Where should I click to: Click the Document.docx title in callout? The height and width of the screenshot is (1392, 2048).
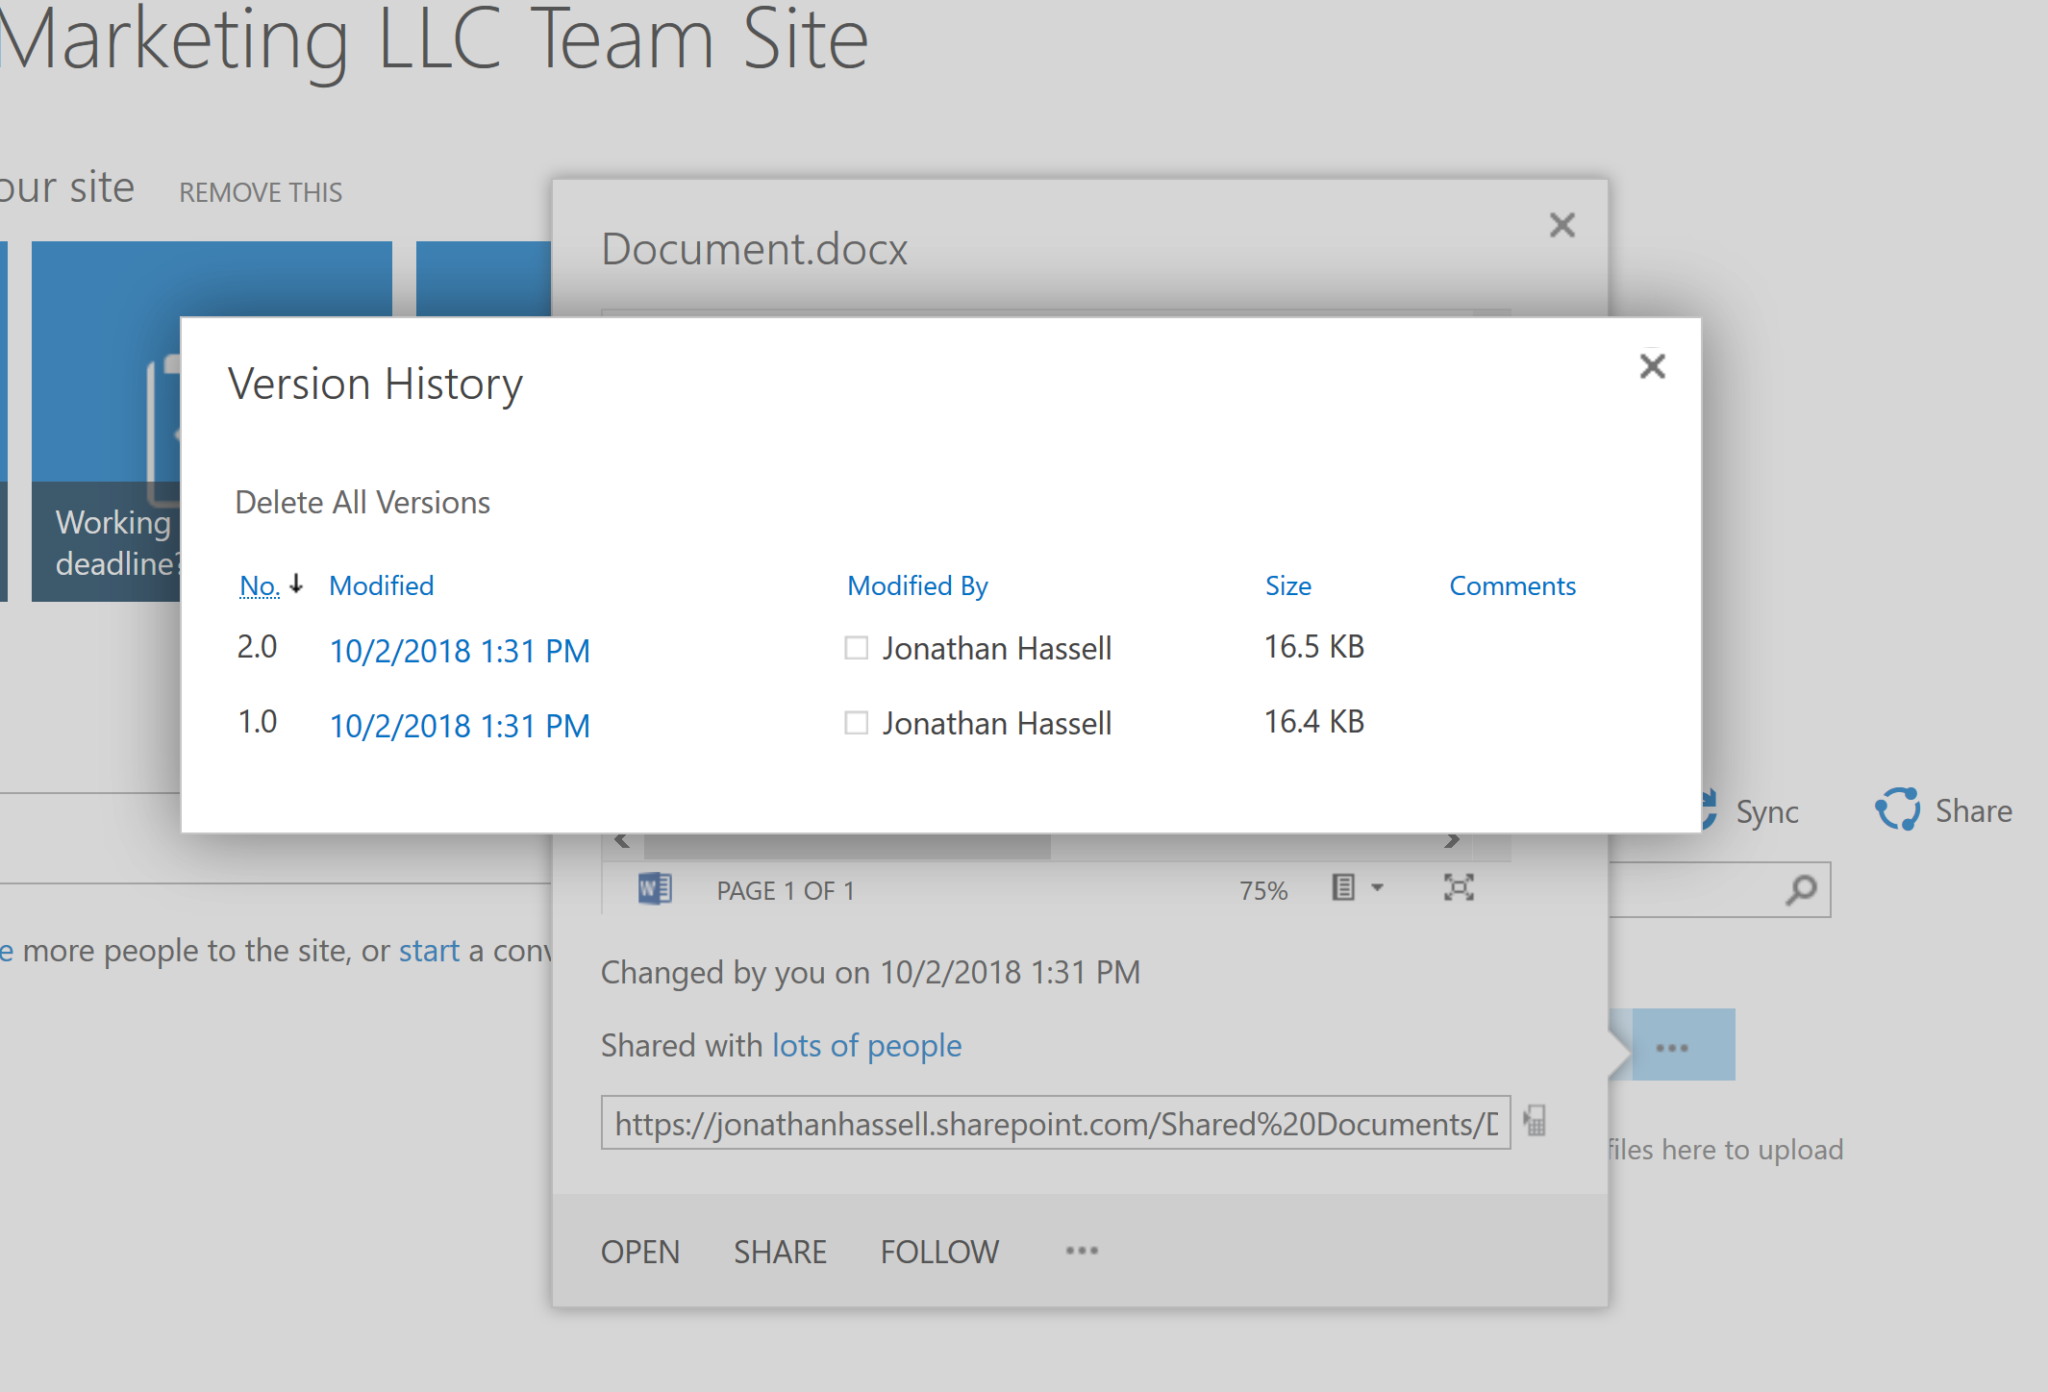click(x=754, y=248)
